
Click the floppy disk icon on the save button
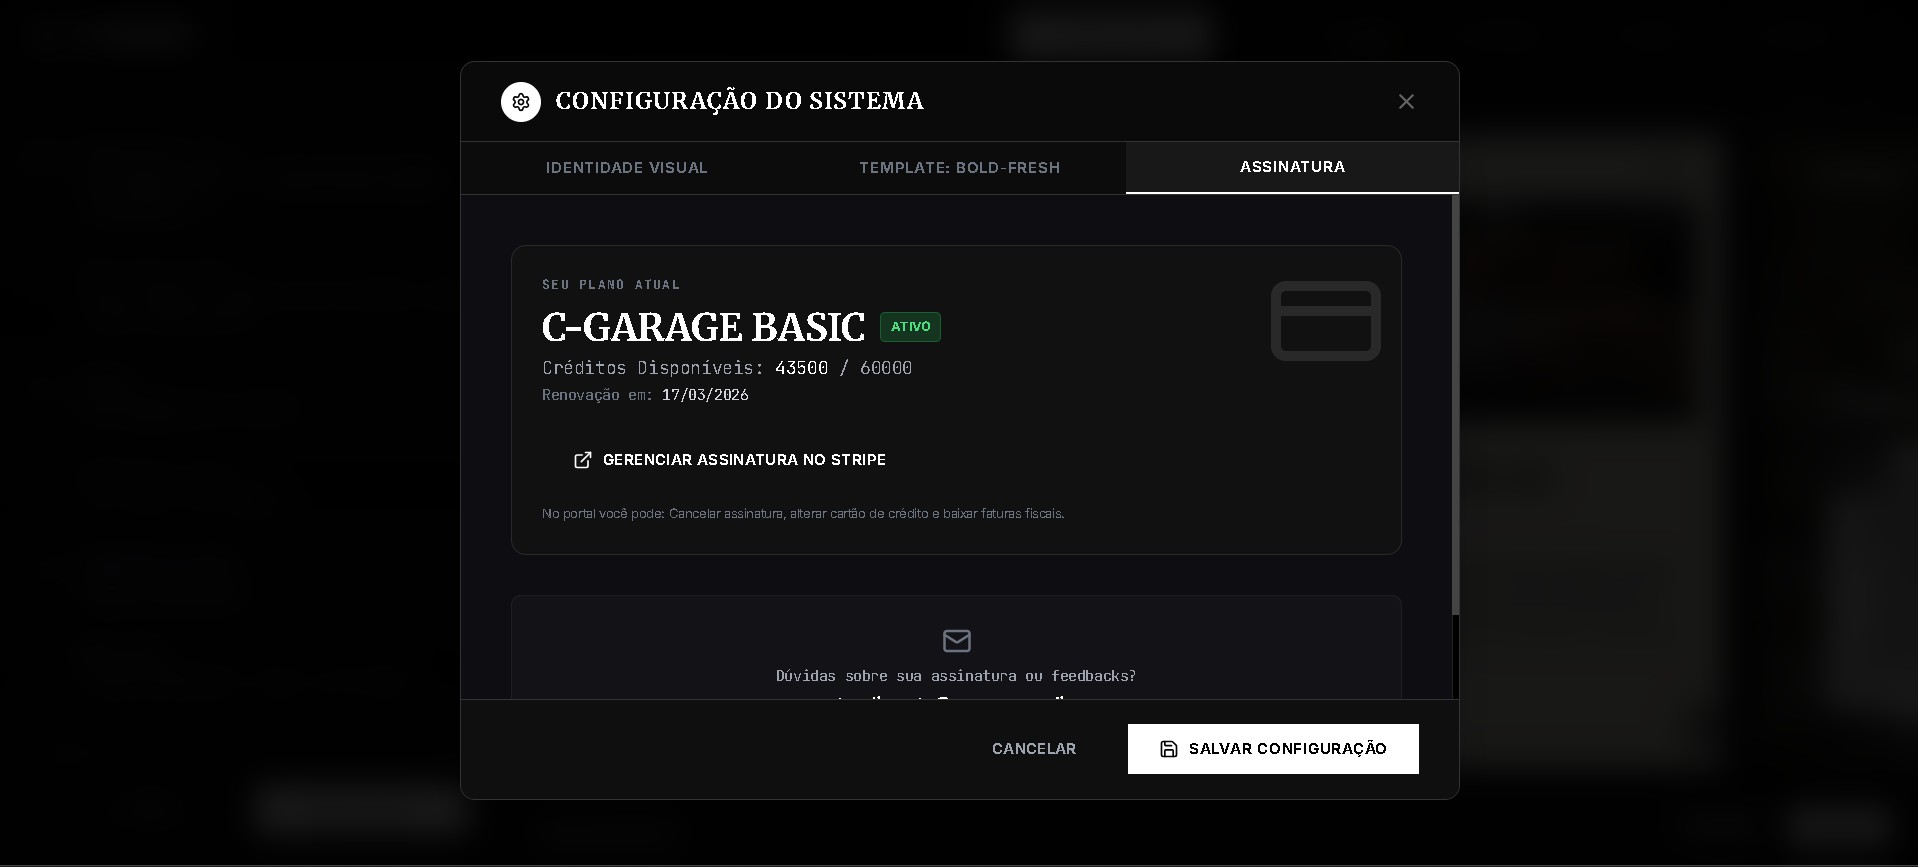(1168, 749)
